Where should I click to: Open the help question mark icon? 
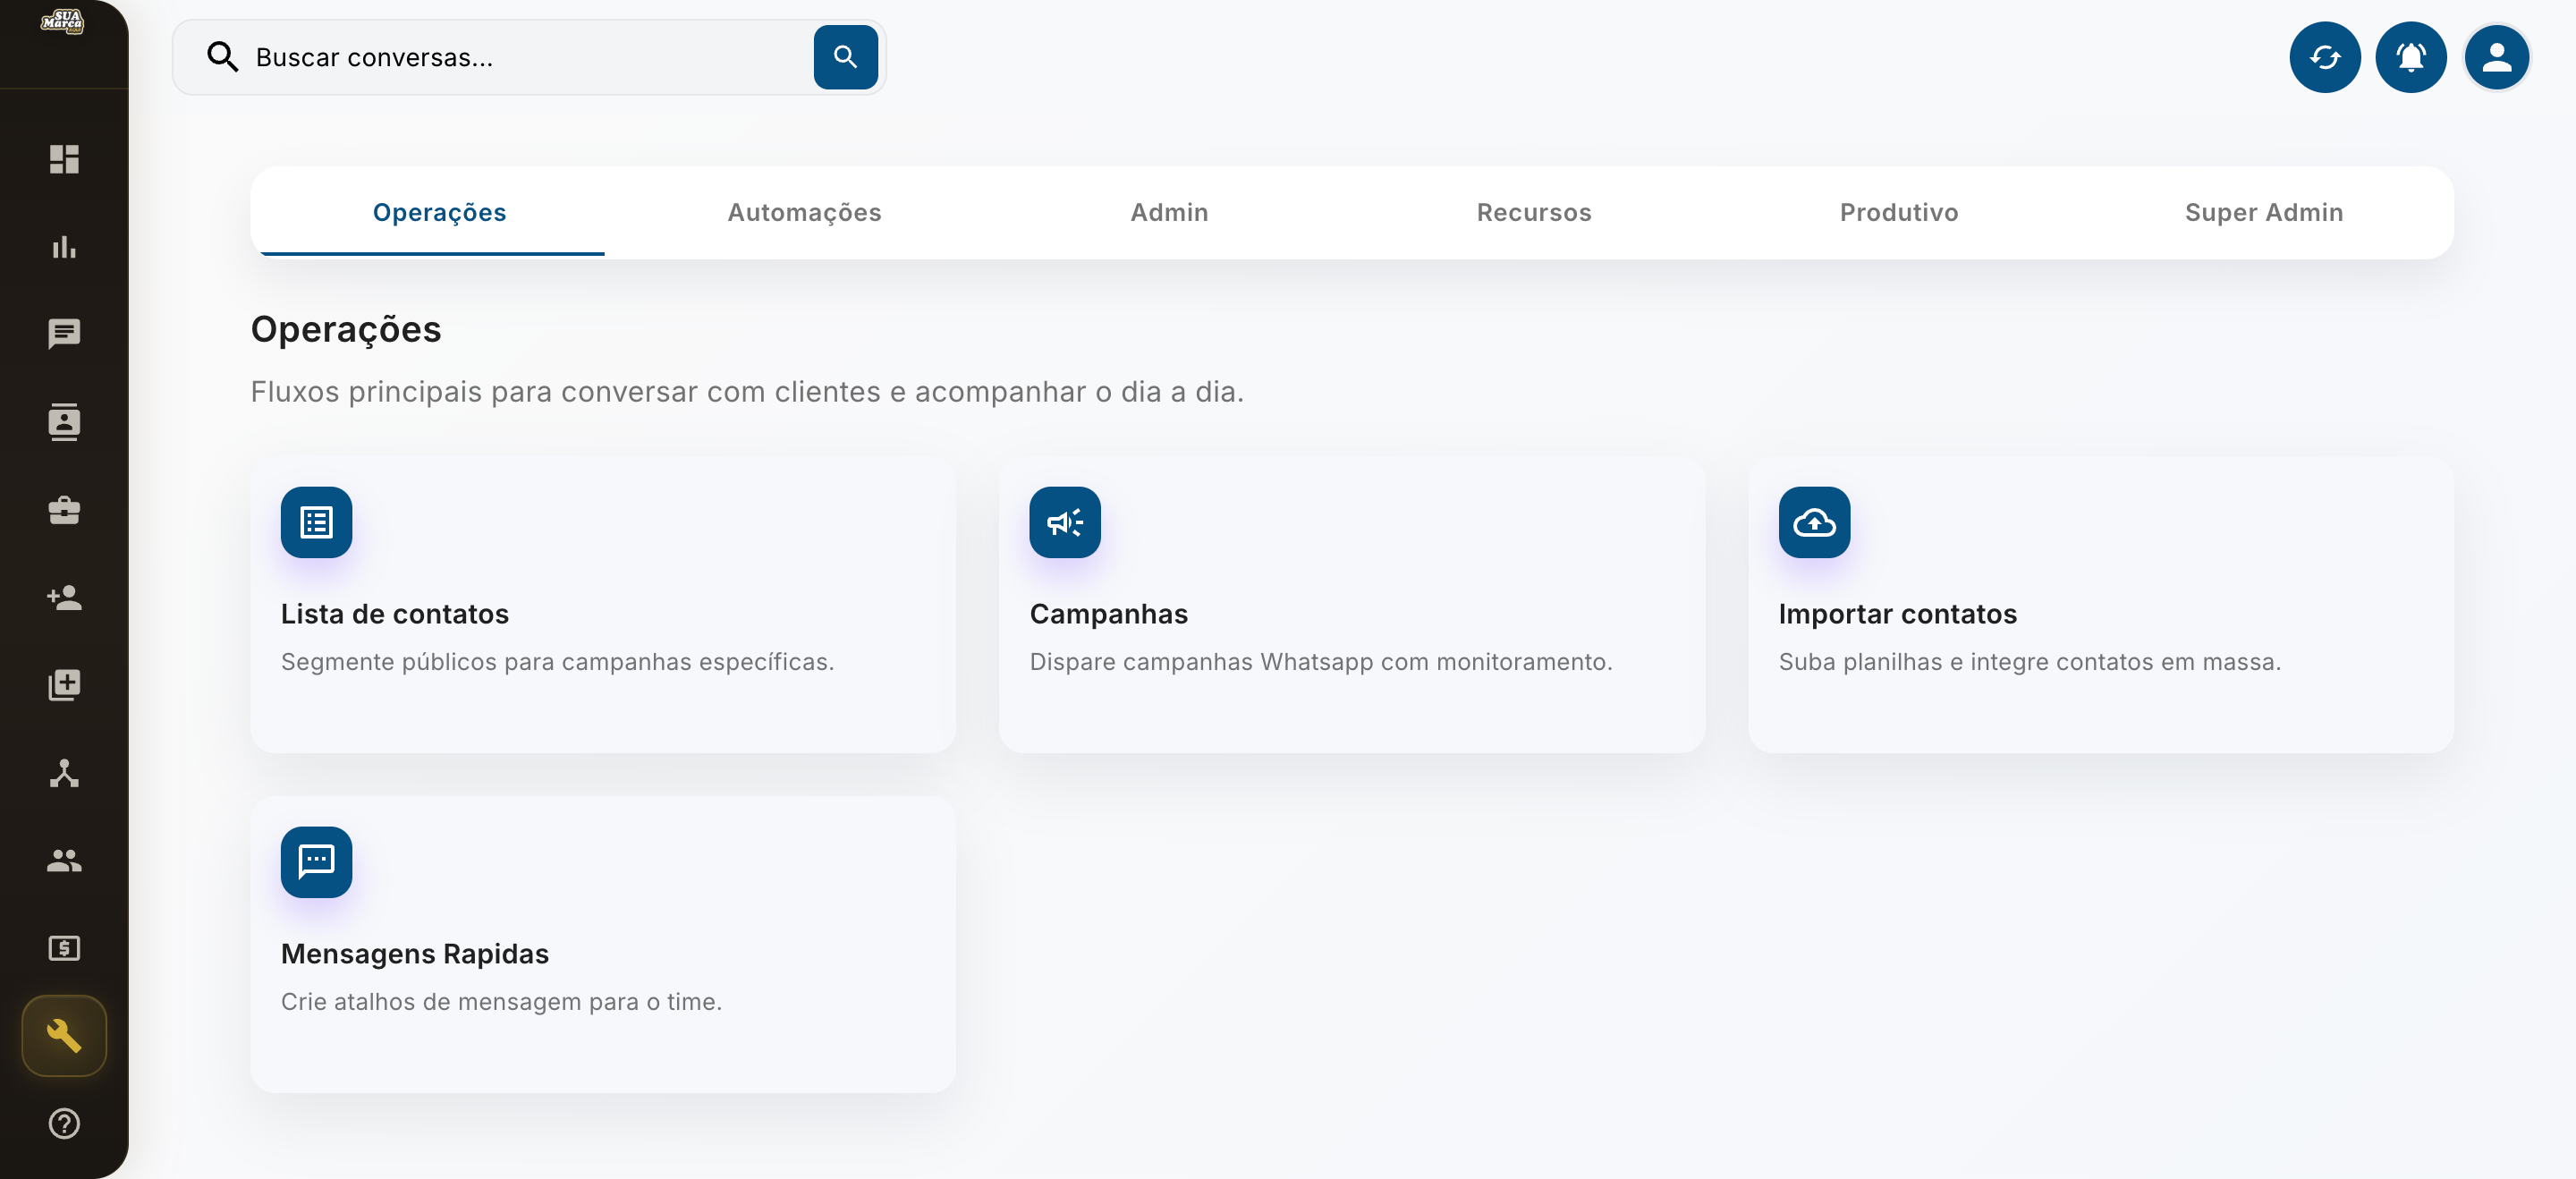tap(64, 1124)
